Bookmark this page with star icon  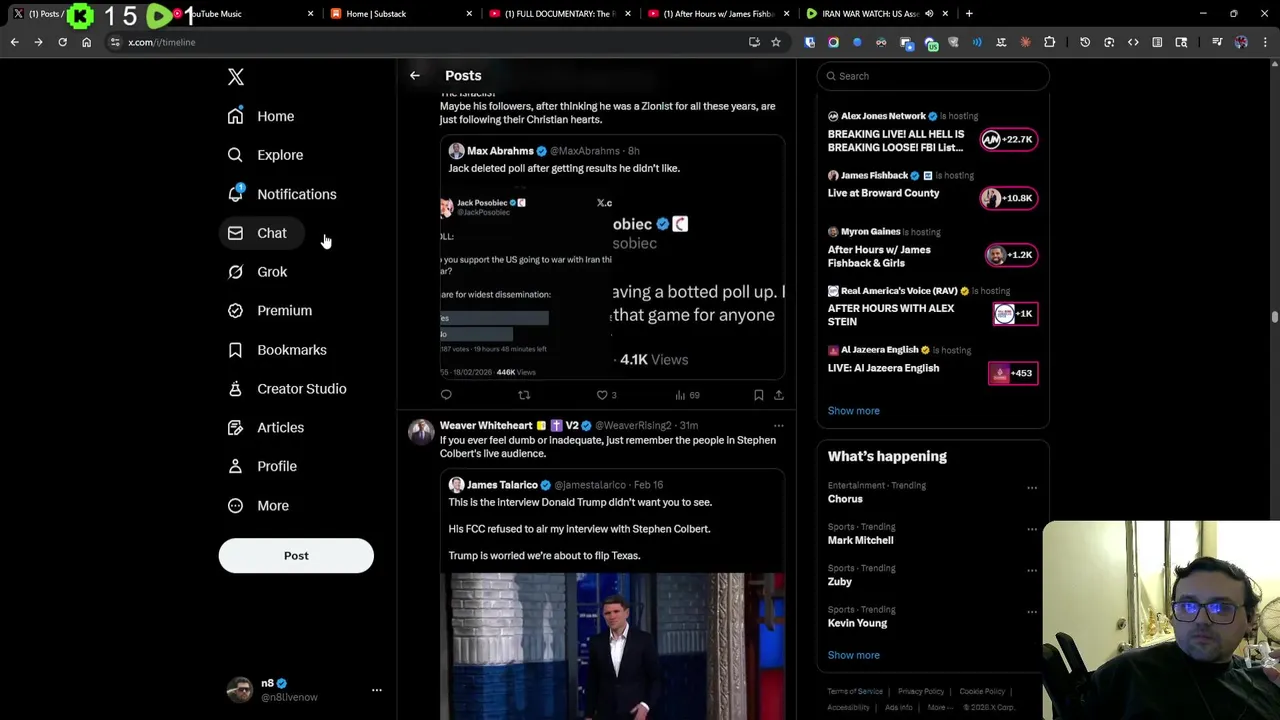click(776, 42)
